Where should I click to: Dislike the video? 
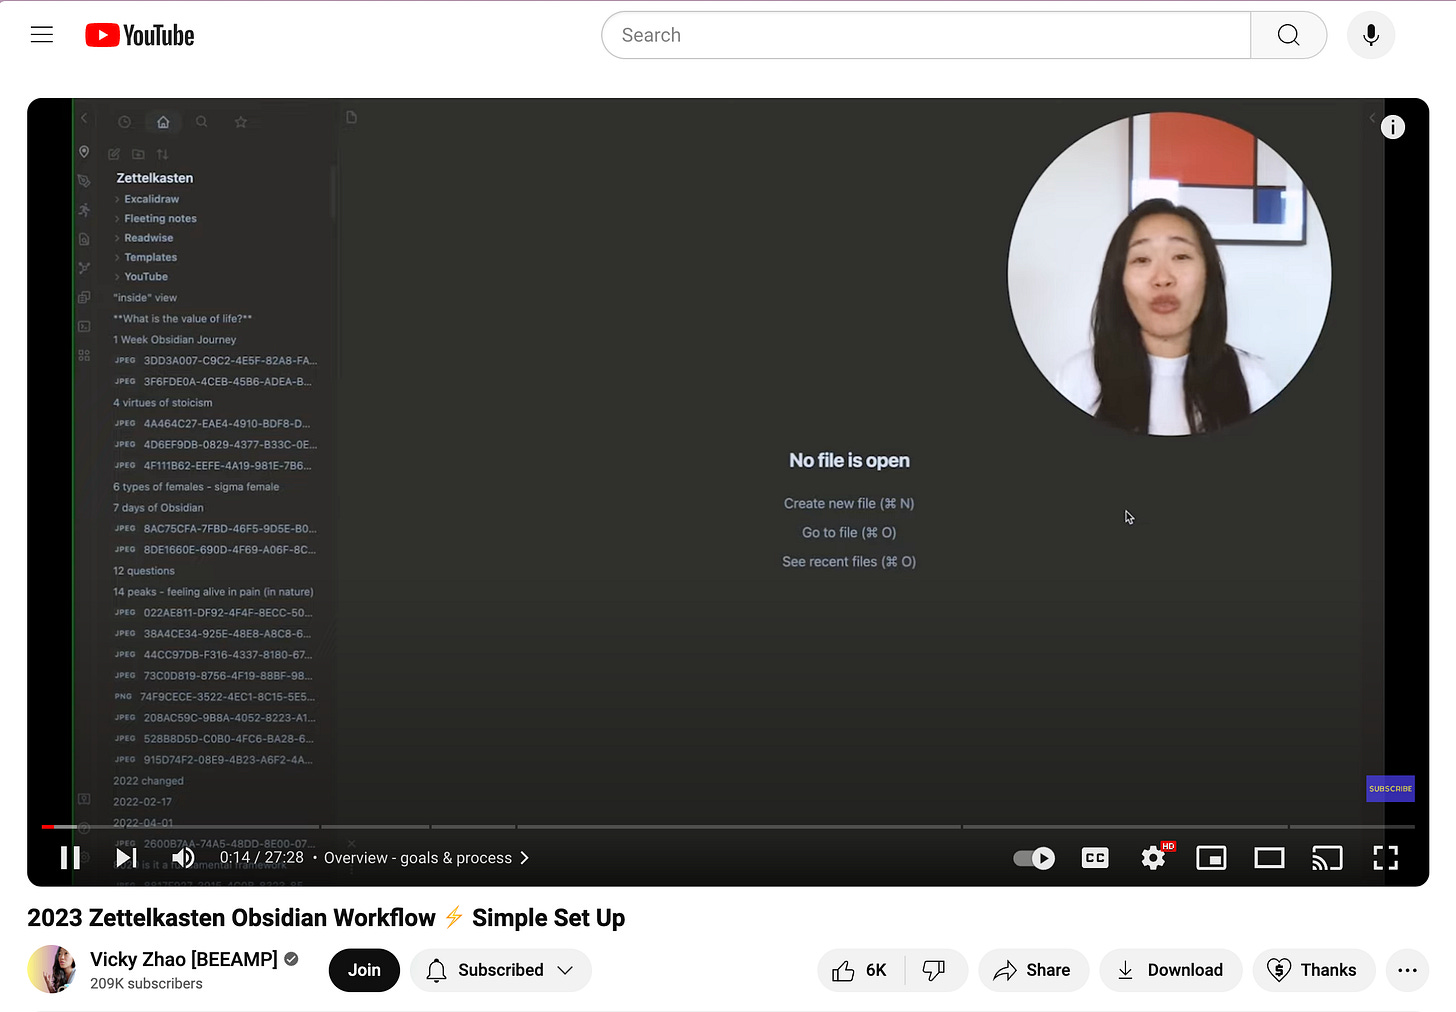click(935, 970)
